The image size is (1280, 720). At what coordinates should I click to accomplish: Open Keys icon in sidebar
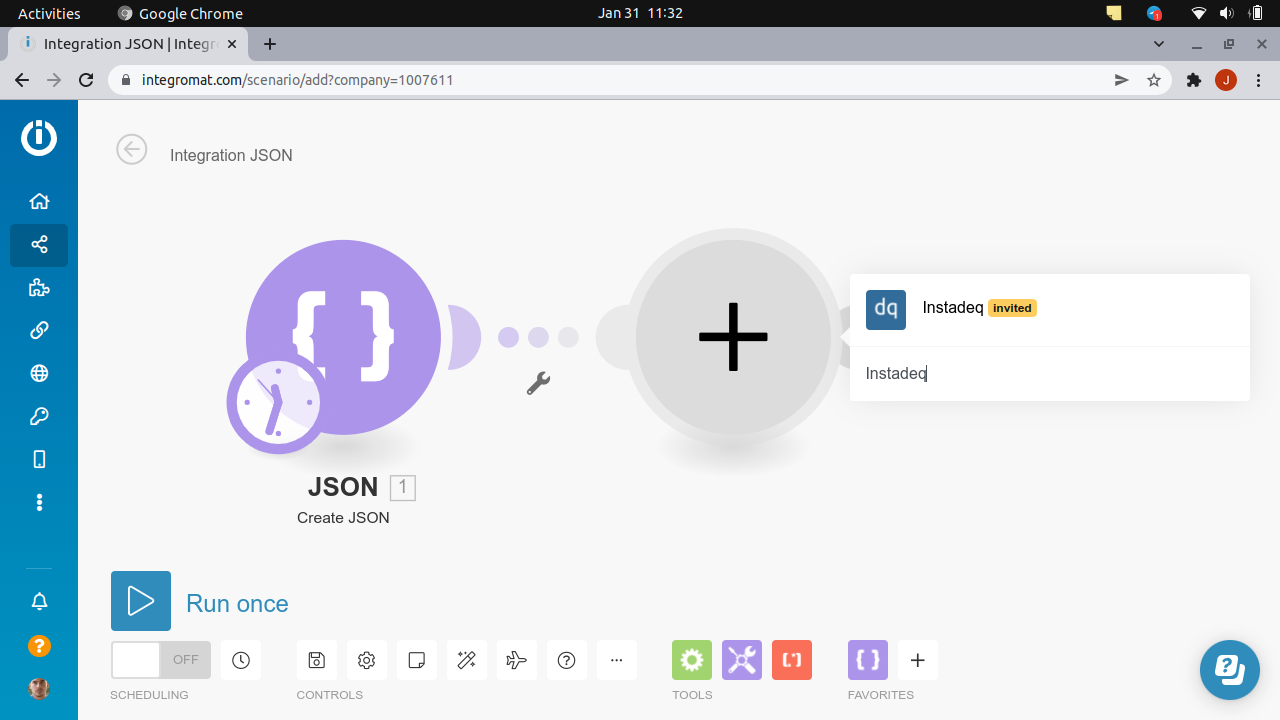click(39, 416)
